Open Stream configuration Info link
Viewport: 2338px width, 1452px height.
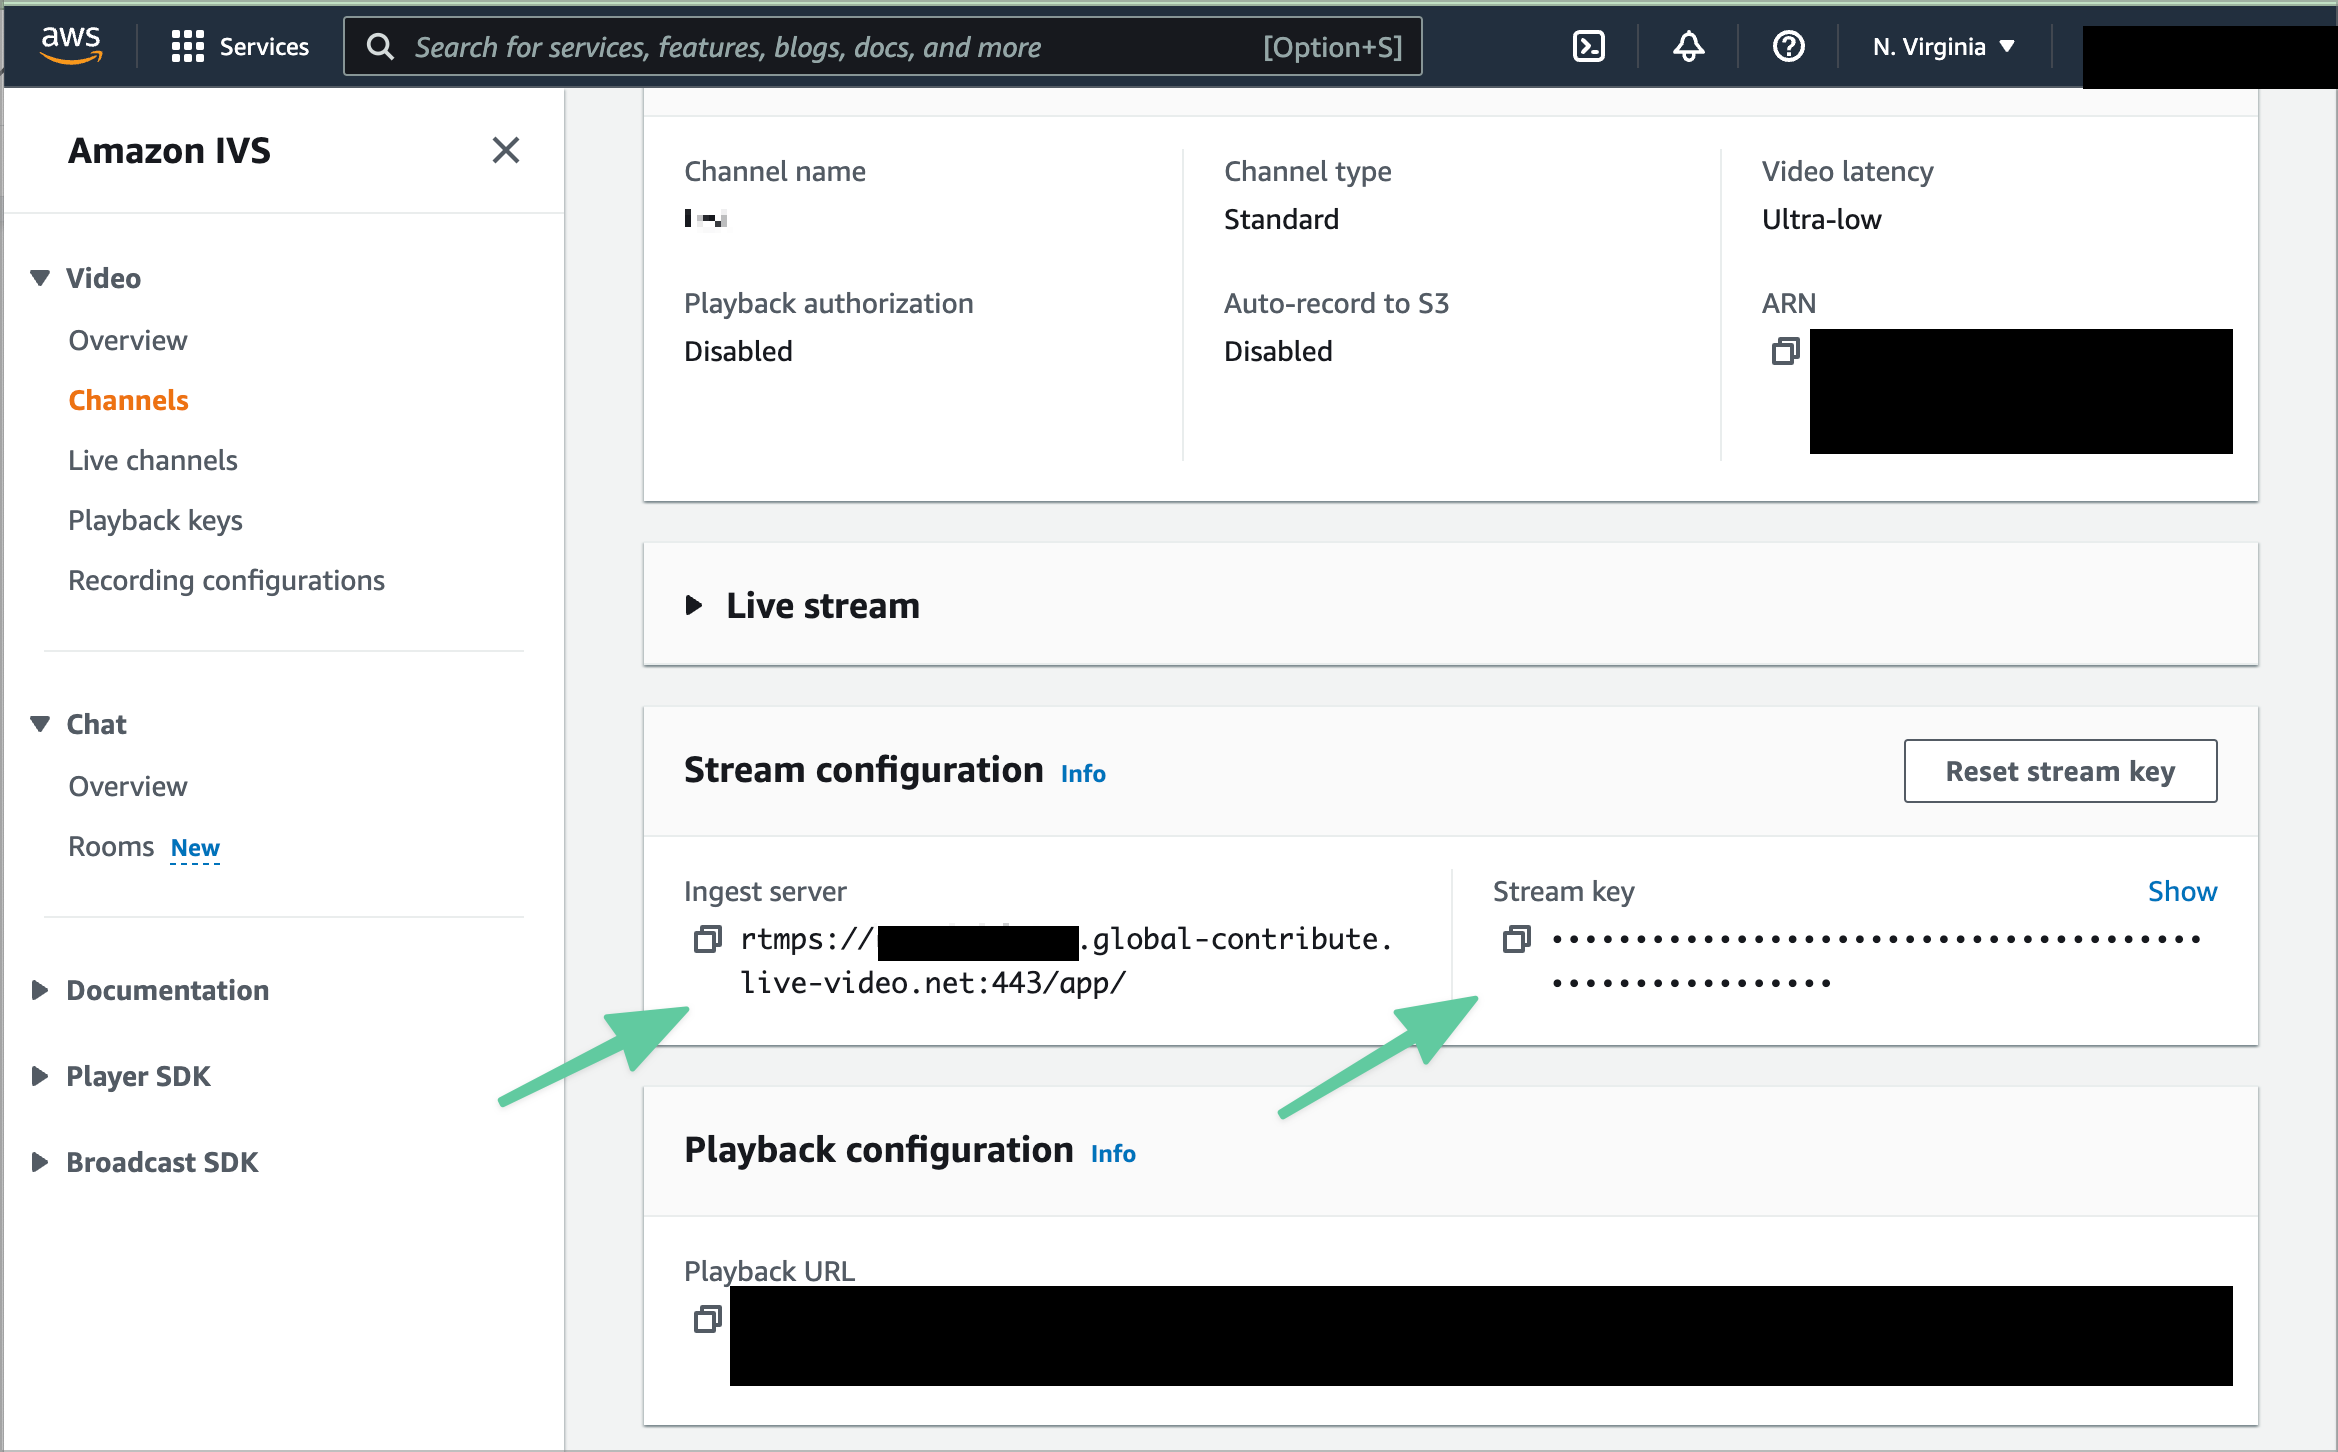tap(1082, 773)
